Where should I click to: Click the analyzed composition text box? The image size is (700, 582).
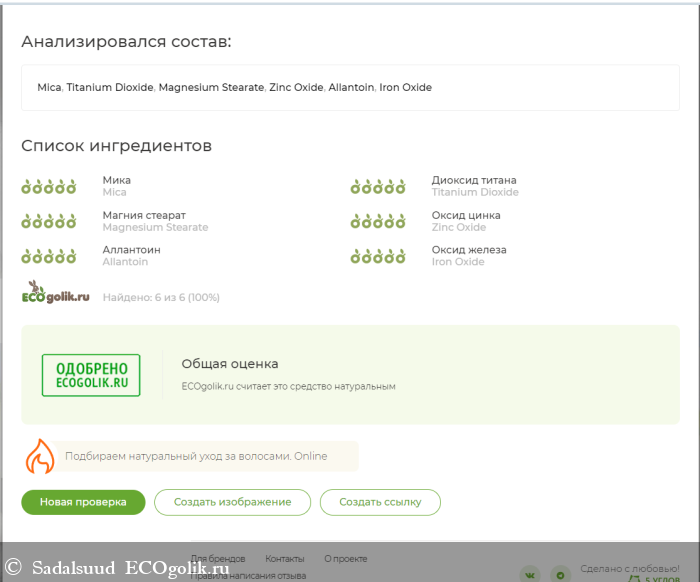pos(350,87)
